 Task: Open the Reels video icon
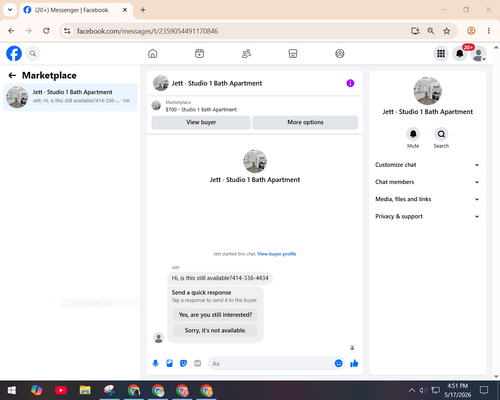point(199,53)
